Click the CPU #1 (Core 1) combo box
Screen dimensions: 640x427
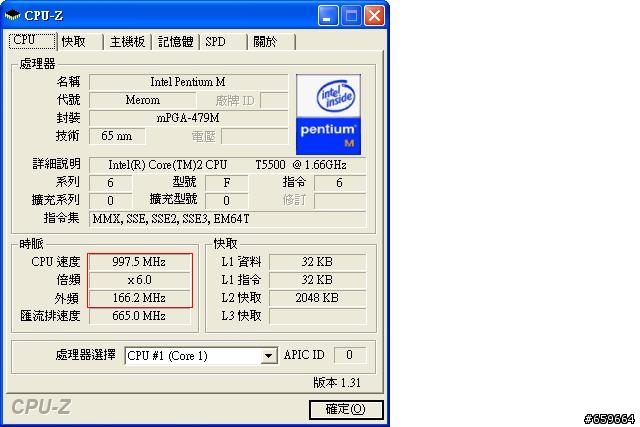pyautogui.click(x=201, y=356)
